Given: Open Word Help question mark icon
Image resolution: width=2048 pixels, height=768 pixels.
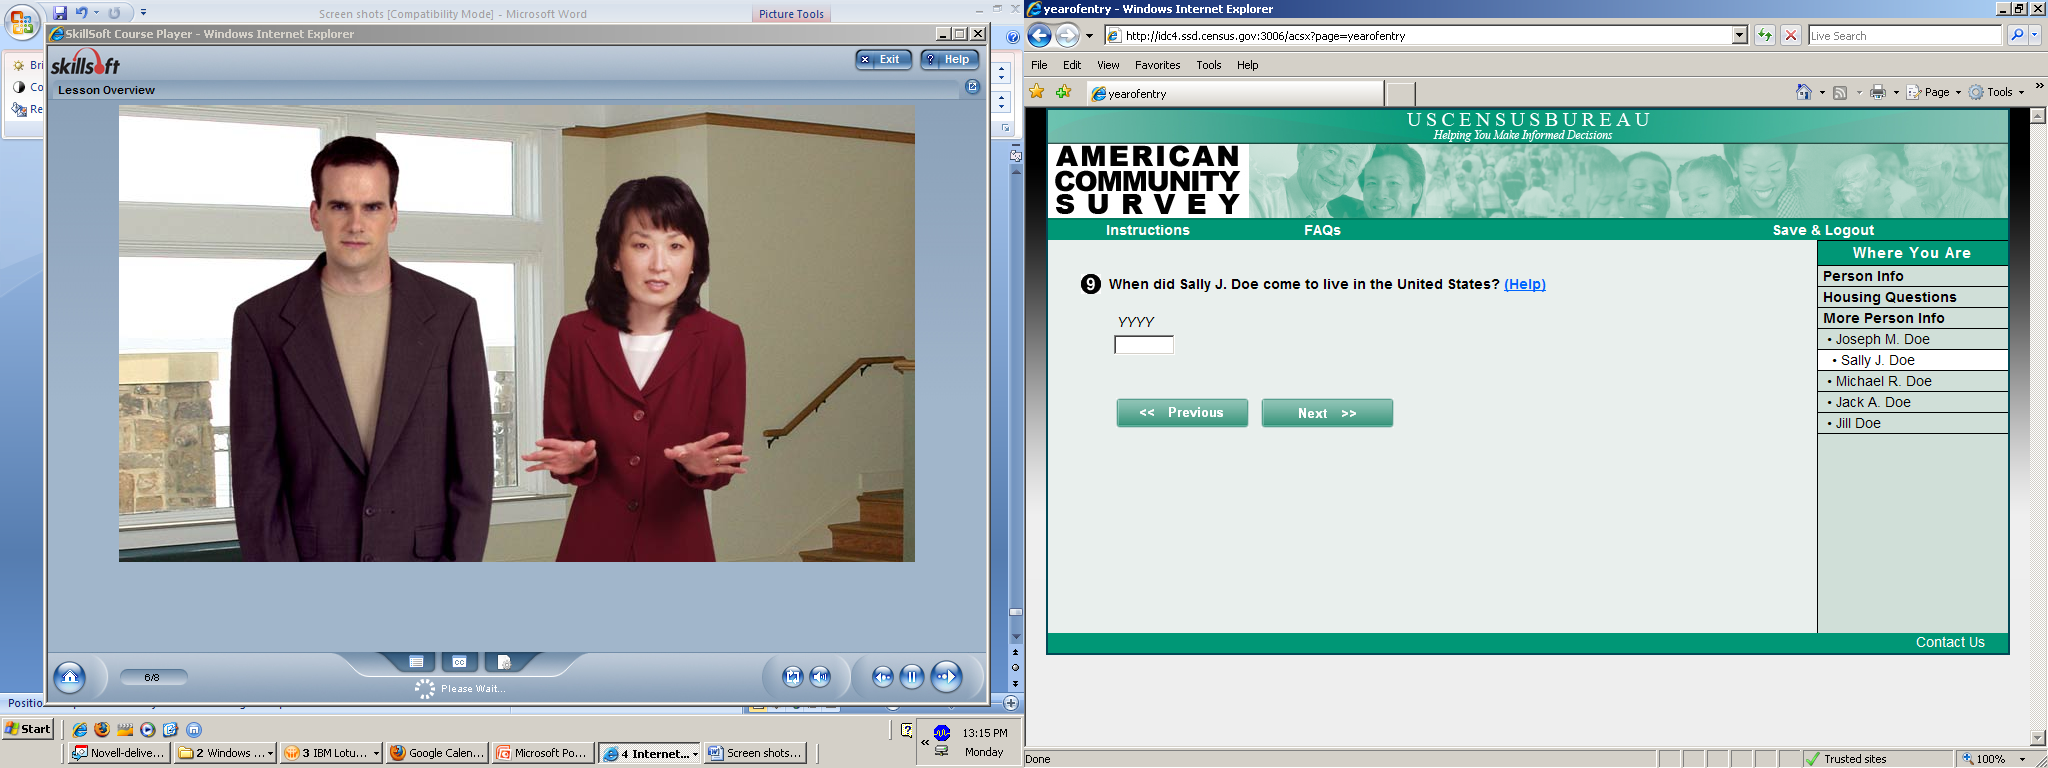Looking at the screenshot, I should [1013, 37].
